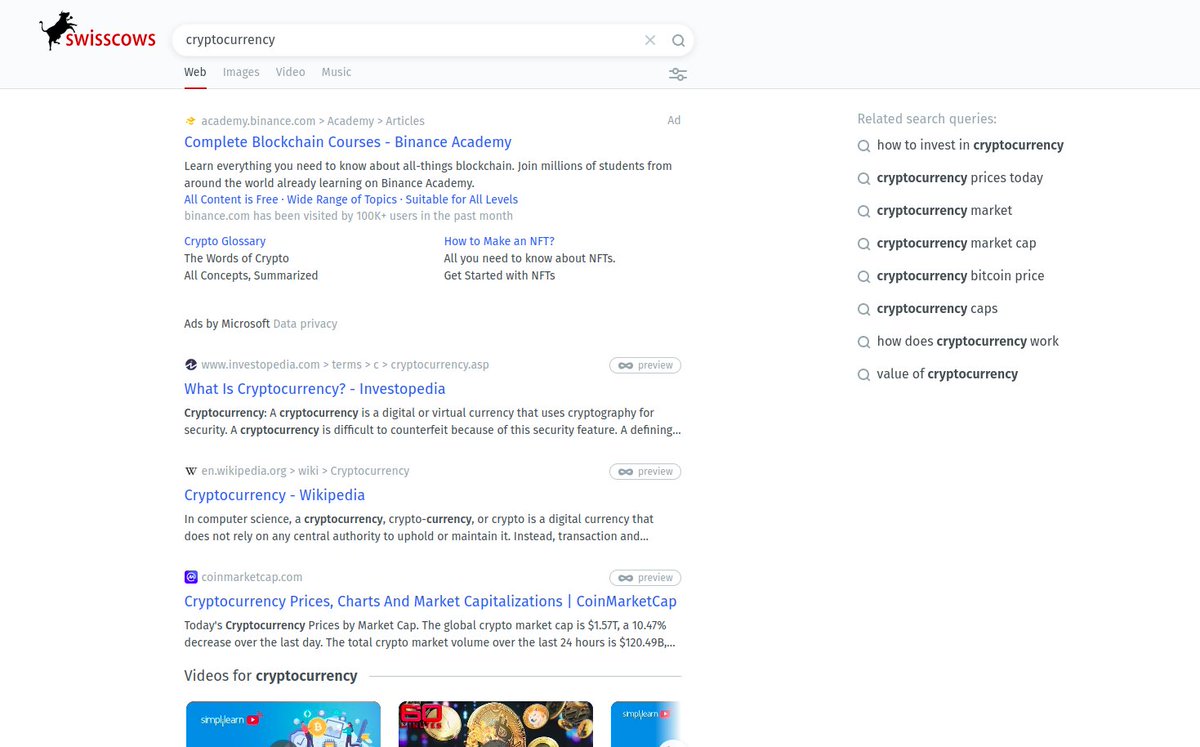1200x747 pixels.
Task: Focus the cryptocurrency search input field
Action: point(410,40)
